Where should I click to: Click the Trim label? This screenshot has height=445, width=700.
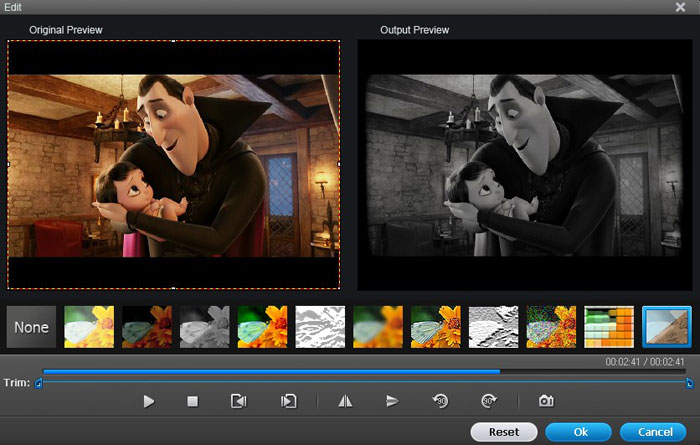[17, 383]
